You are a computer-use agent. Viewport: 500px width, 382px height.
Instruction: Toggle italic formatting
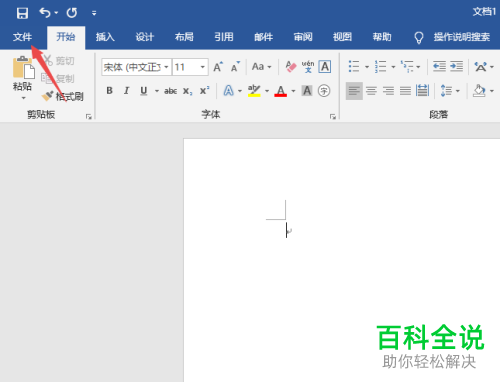pyautogui.click(x=126, y=91)
